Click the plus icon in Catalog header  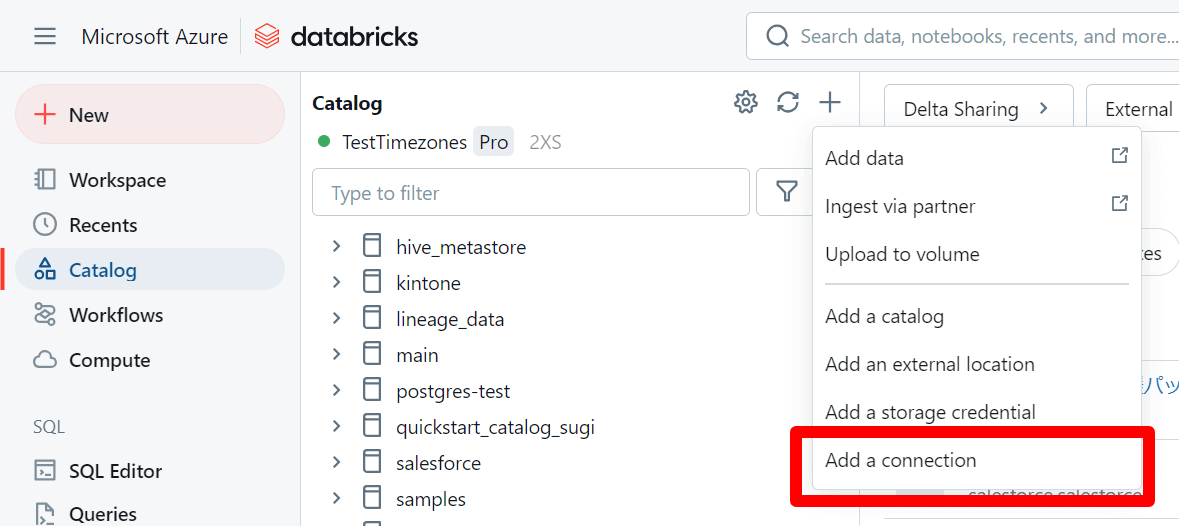click(x=829, y=102)
